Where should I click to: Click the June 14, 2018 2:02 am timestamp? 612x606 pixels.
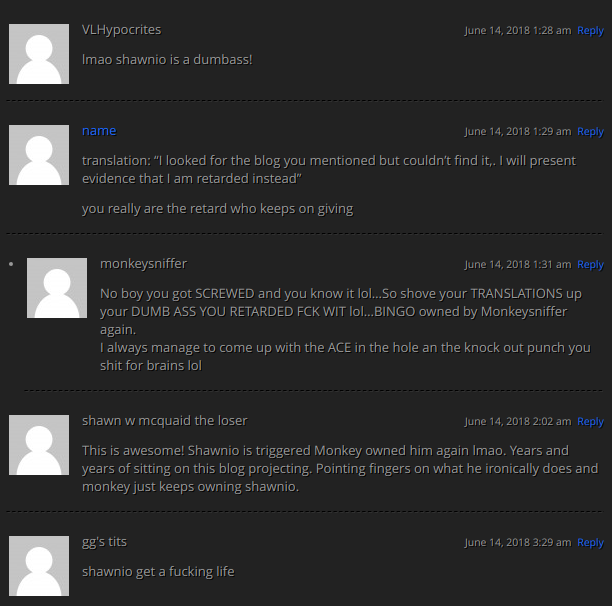click(518, 421)
